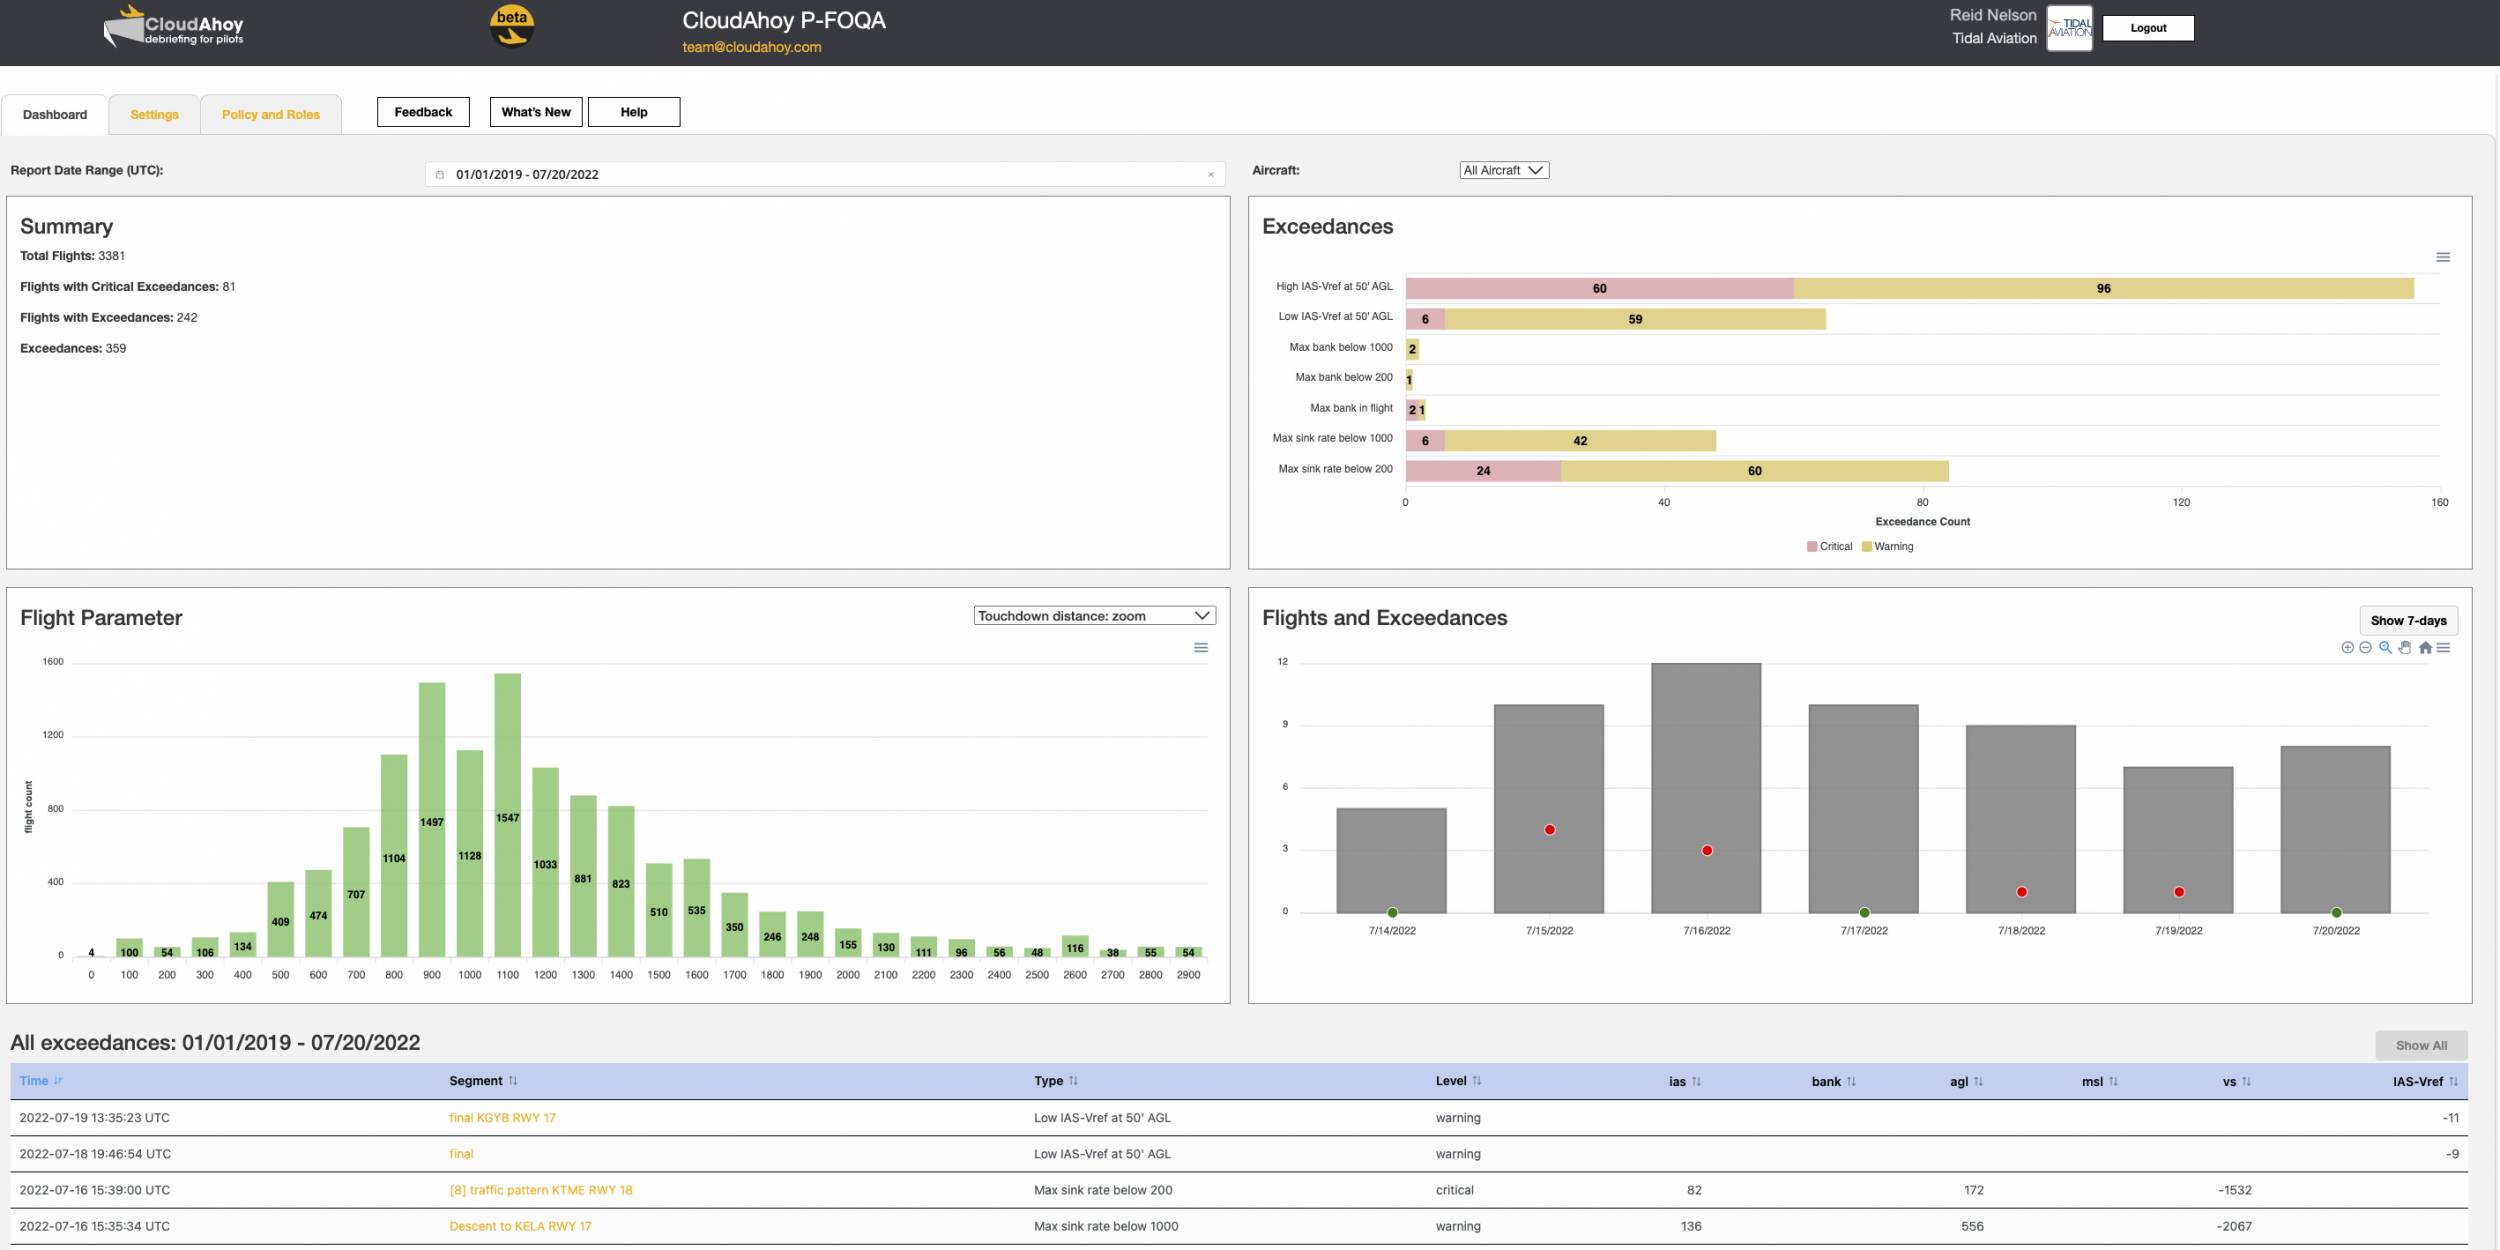Select the All Aircraft dropdown
The height and width of the screenshot is (1250, 2500).
1504,169
